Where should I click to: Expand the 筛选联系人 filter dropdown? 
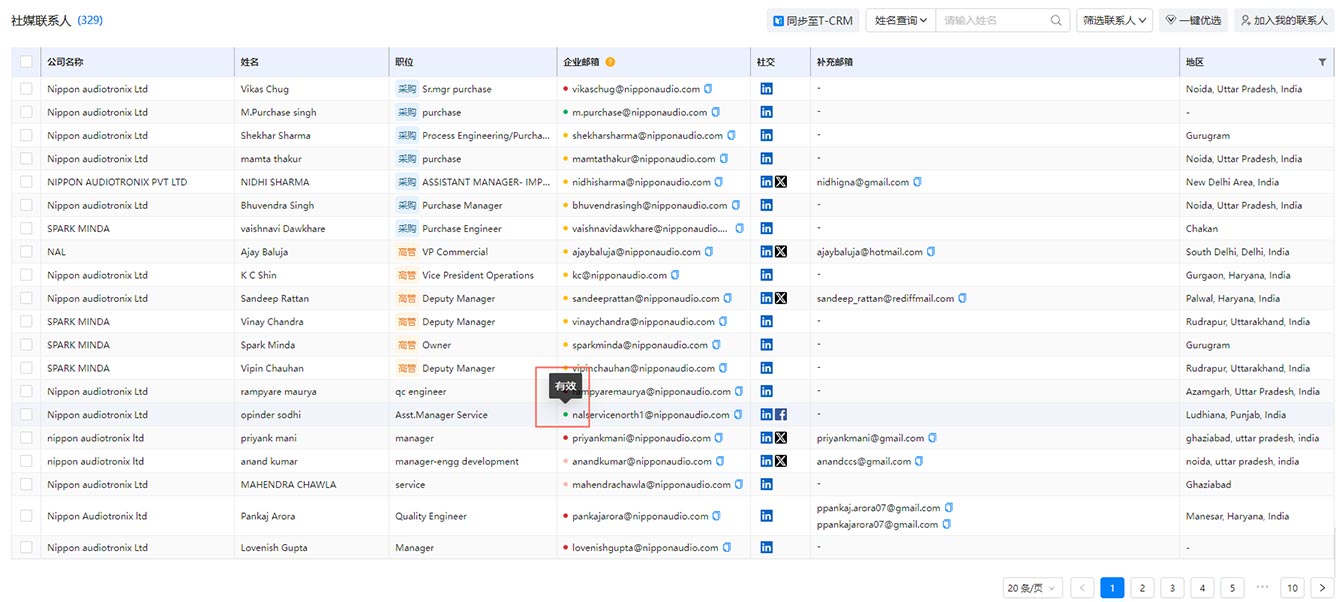click(1115, 20)
